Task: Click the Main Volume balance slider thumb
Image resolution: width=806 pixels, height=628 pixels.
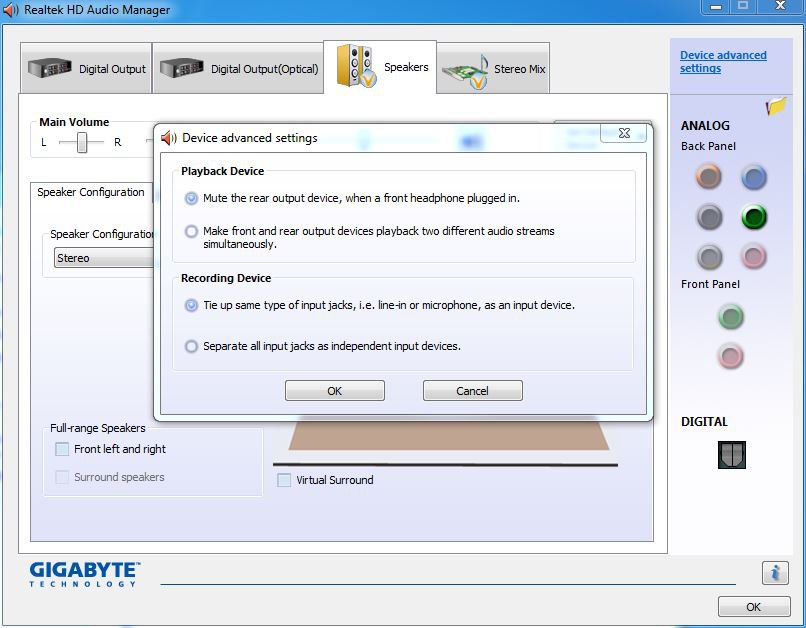Action: click(82, 142)
